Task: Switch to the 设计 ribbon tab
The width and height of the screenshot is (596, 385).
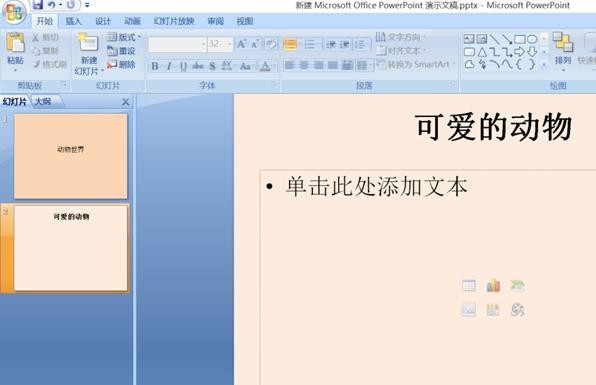Action: pos(103,21)
